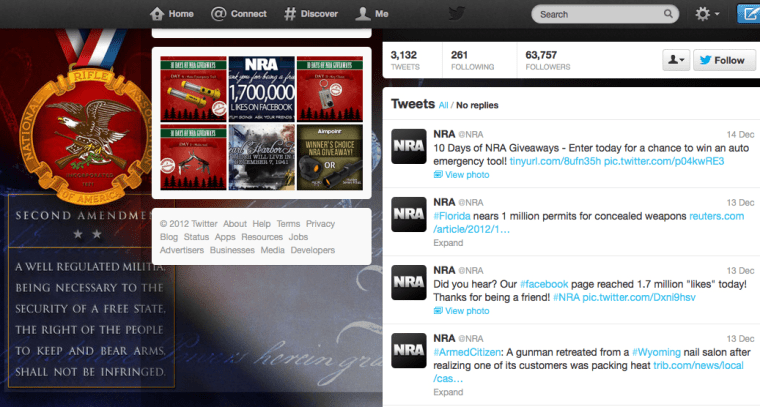Screen dimensions: 760x407
Task: Open the Apps footer link
Action: [x=225, y=237]
